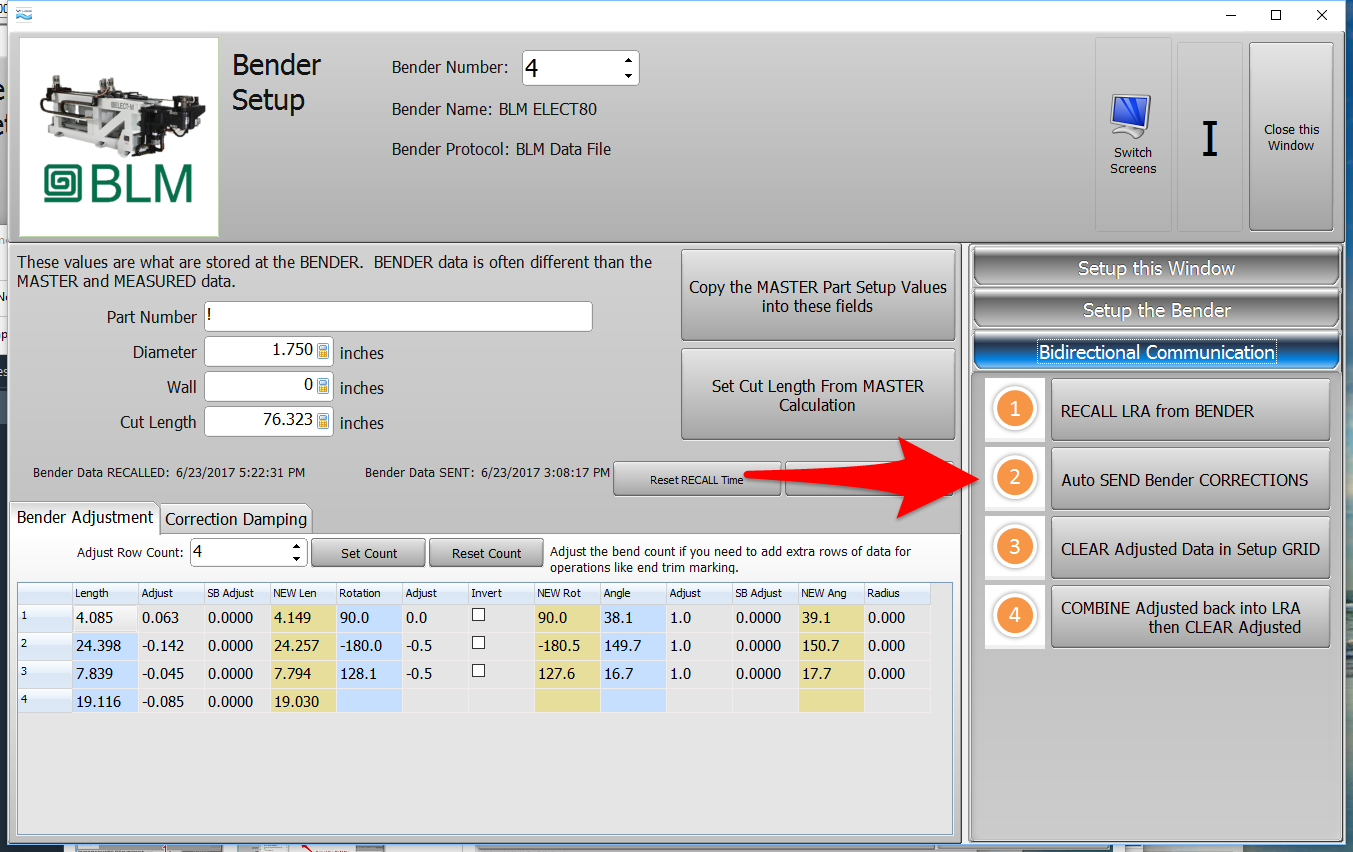Open calculator icon in Cut Length field
The image size is (1353, 852).
coord(323,422)
